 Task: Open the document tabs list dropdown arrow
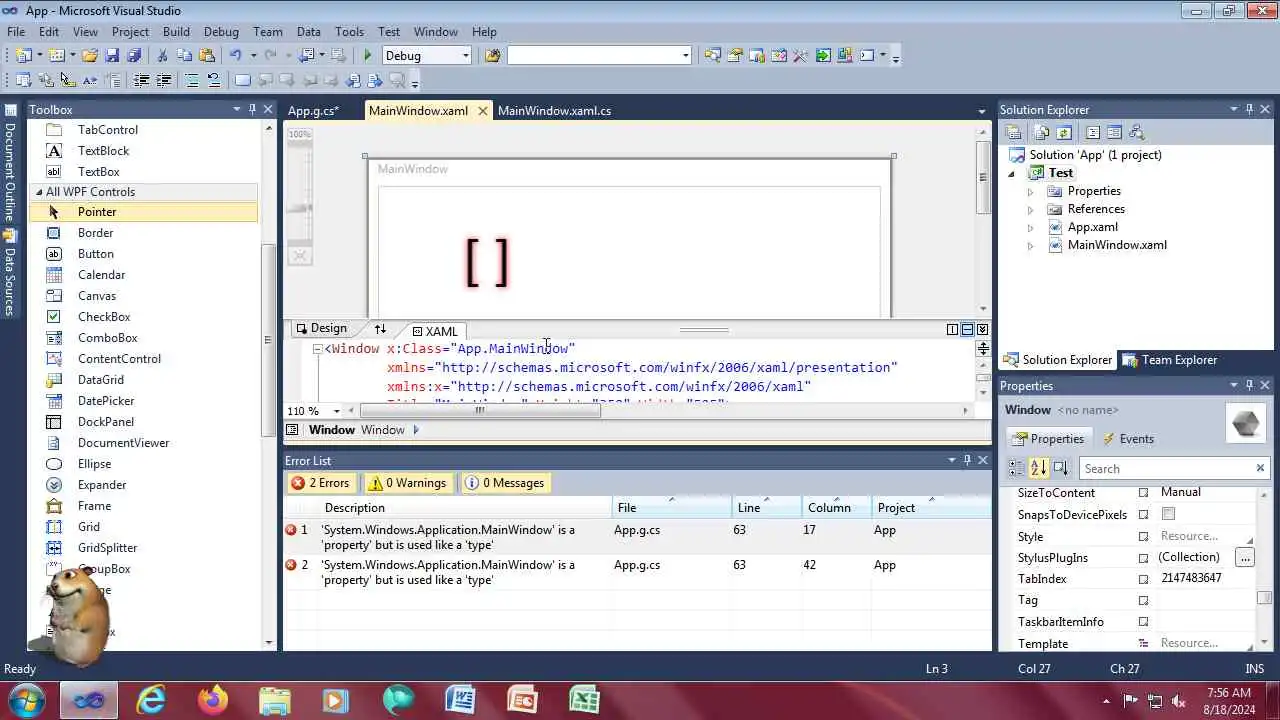click(x=982, y=111)
